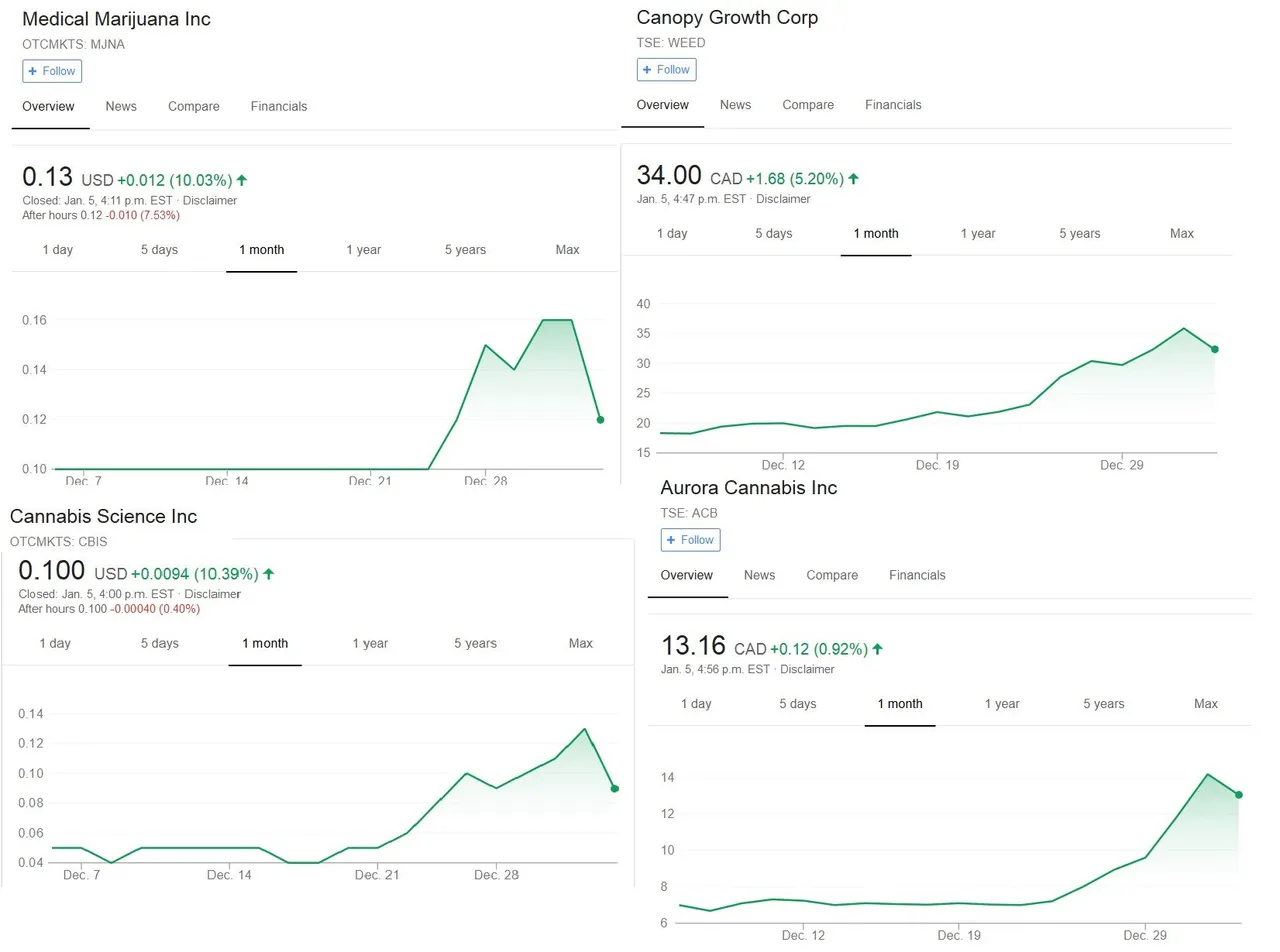Open Financials tab for Canopy Growth Corp
The height and width of the screenshot is (952, 1280).
point(893,104)
